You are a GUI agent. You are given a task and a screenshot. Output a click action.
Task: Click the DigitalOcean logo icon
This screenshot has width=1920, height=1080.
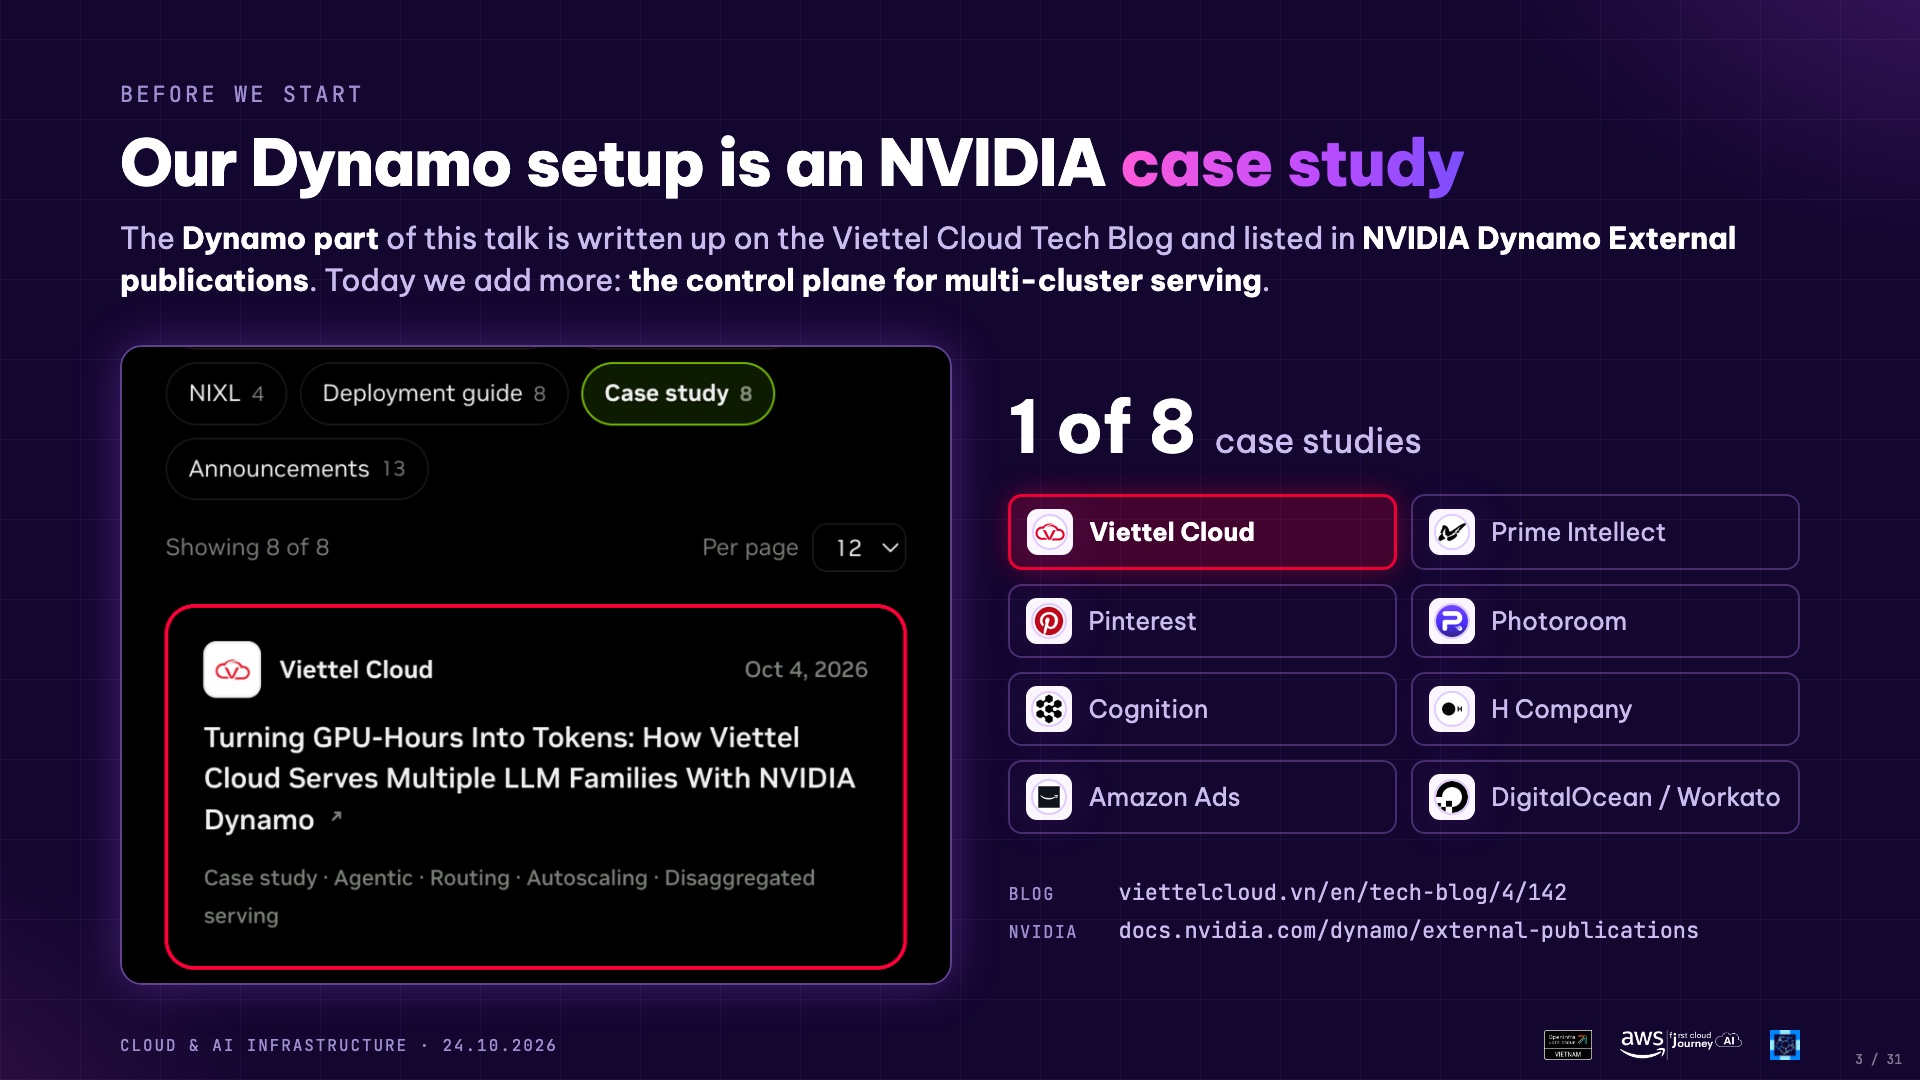pos(1452,797)
